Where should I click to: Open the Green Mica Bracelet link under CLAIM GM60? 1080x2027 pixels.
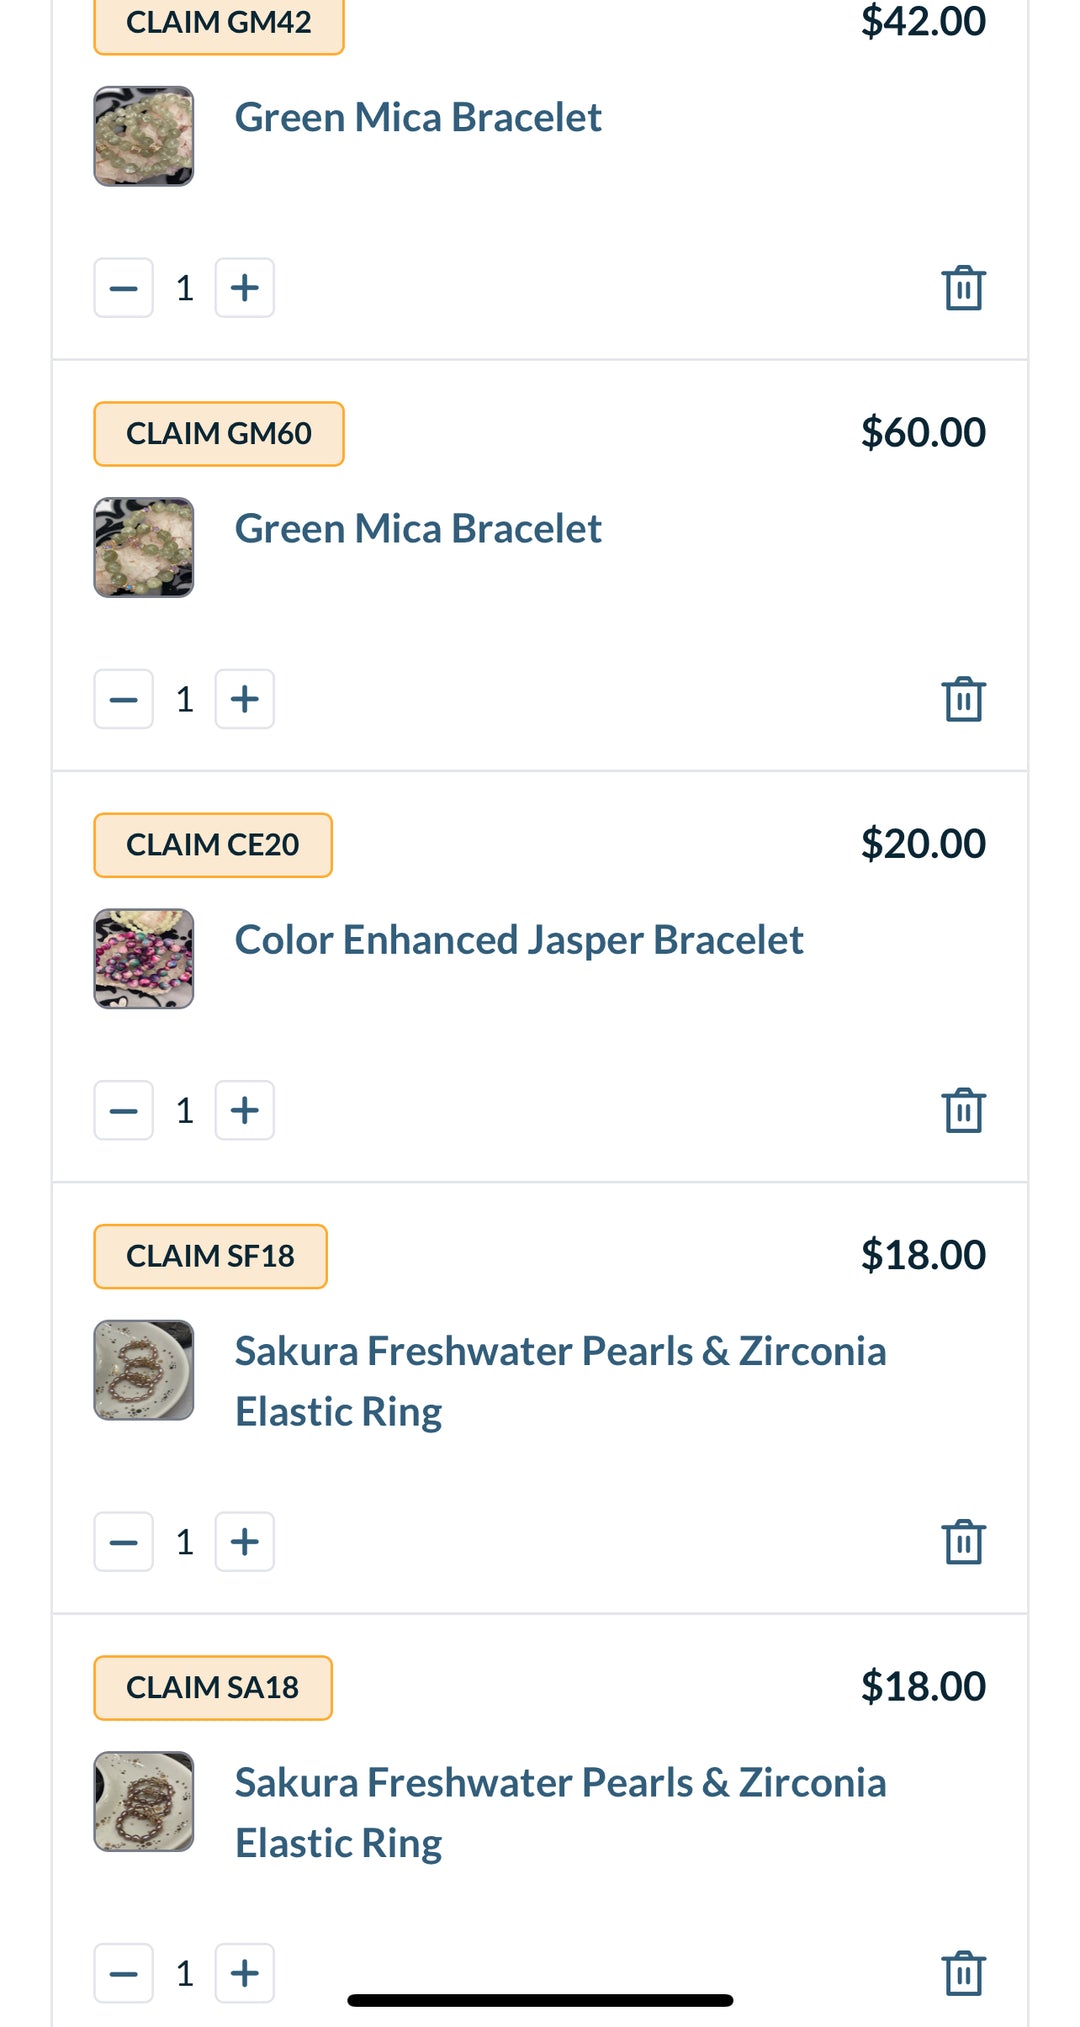tap(418, 529)
